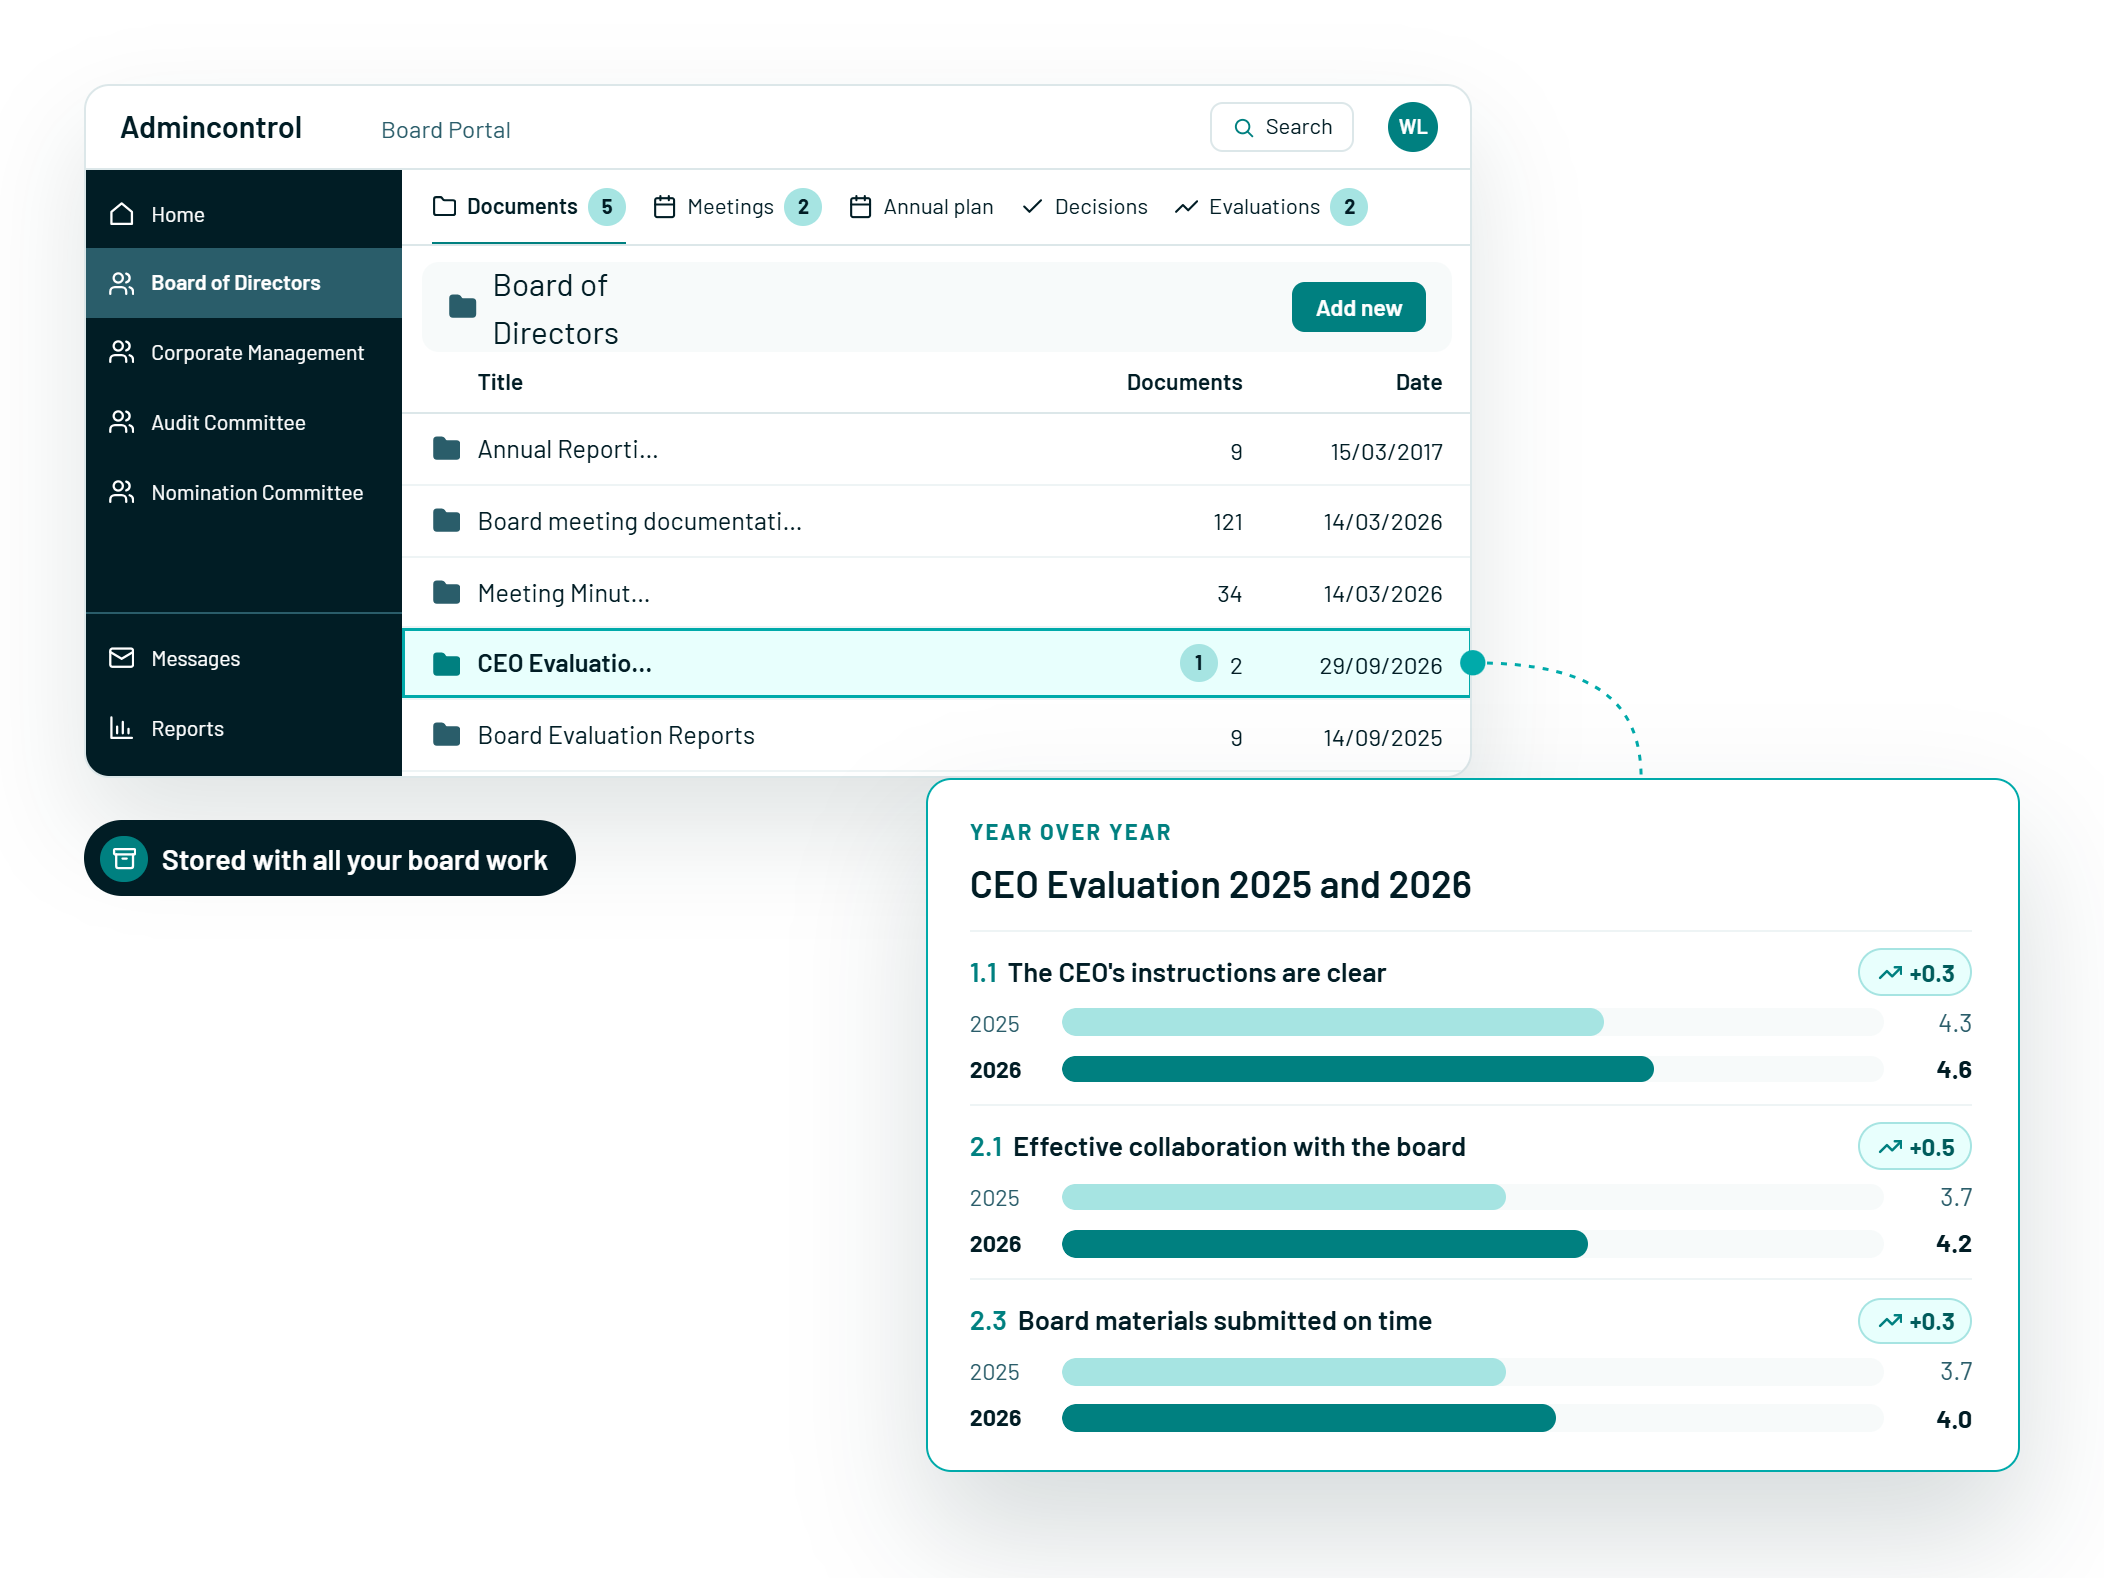Switch to the Evaluations tab
This screenshot has height=1578, width=2104.
(x=1270, y=207)
